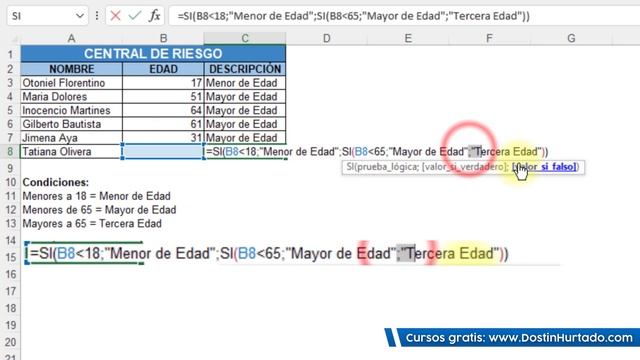
Task: Select empty age cell B8 for Tatiana
Action: pos(163,151)
